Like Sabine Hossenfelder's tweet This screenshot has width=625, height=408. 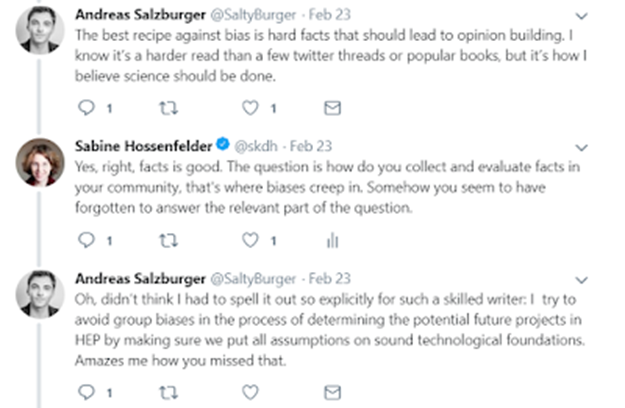(250, 240)
